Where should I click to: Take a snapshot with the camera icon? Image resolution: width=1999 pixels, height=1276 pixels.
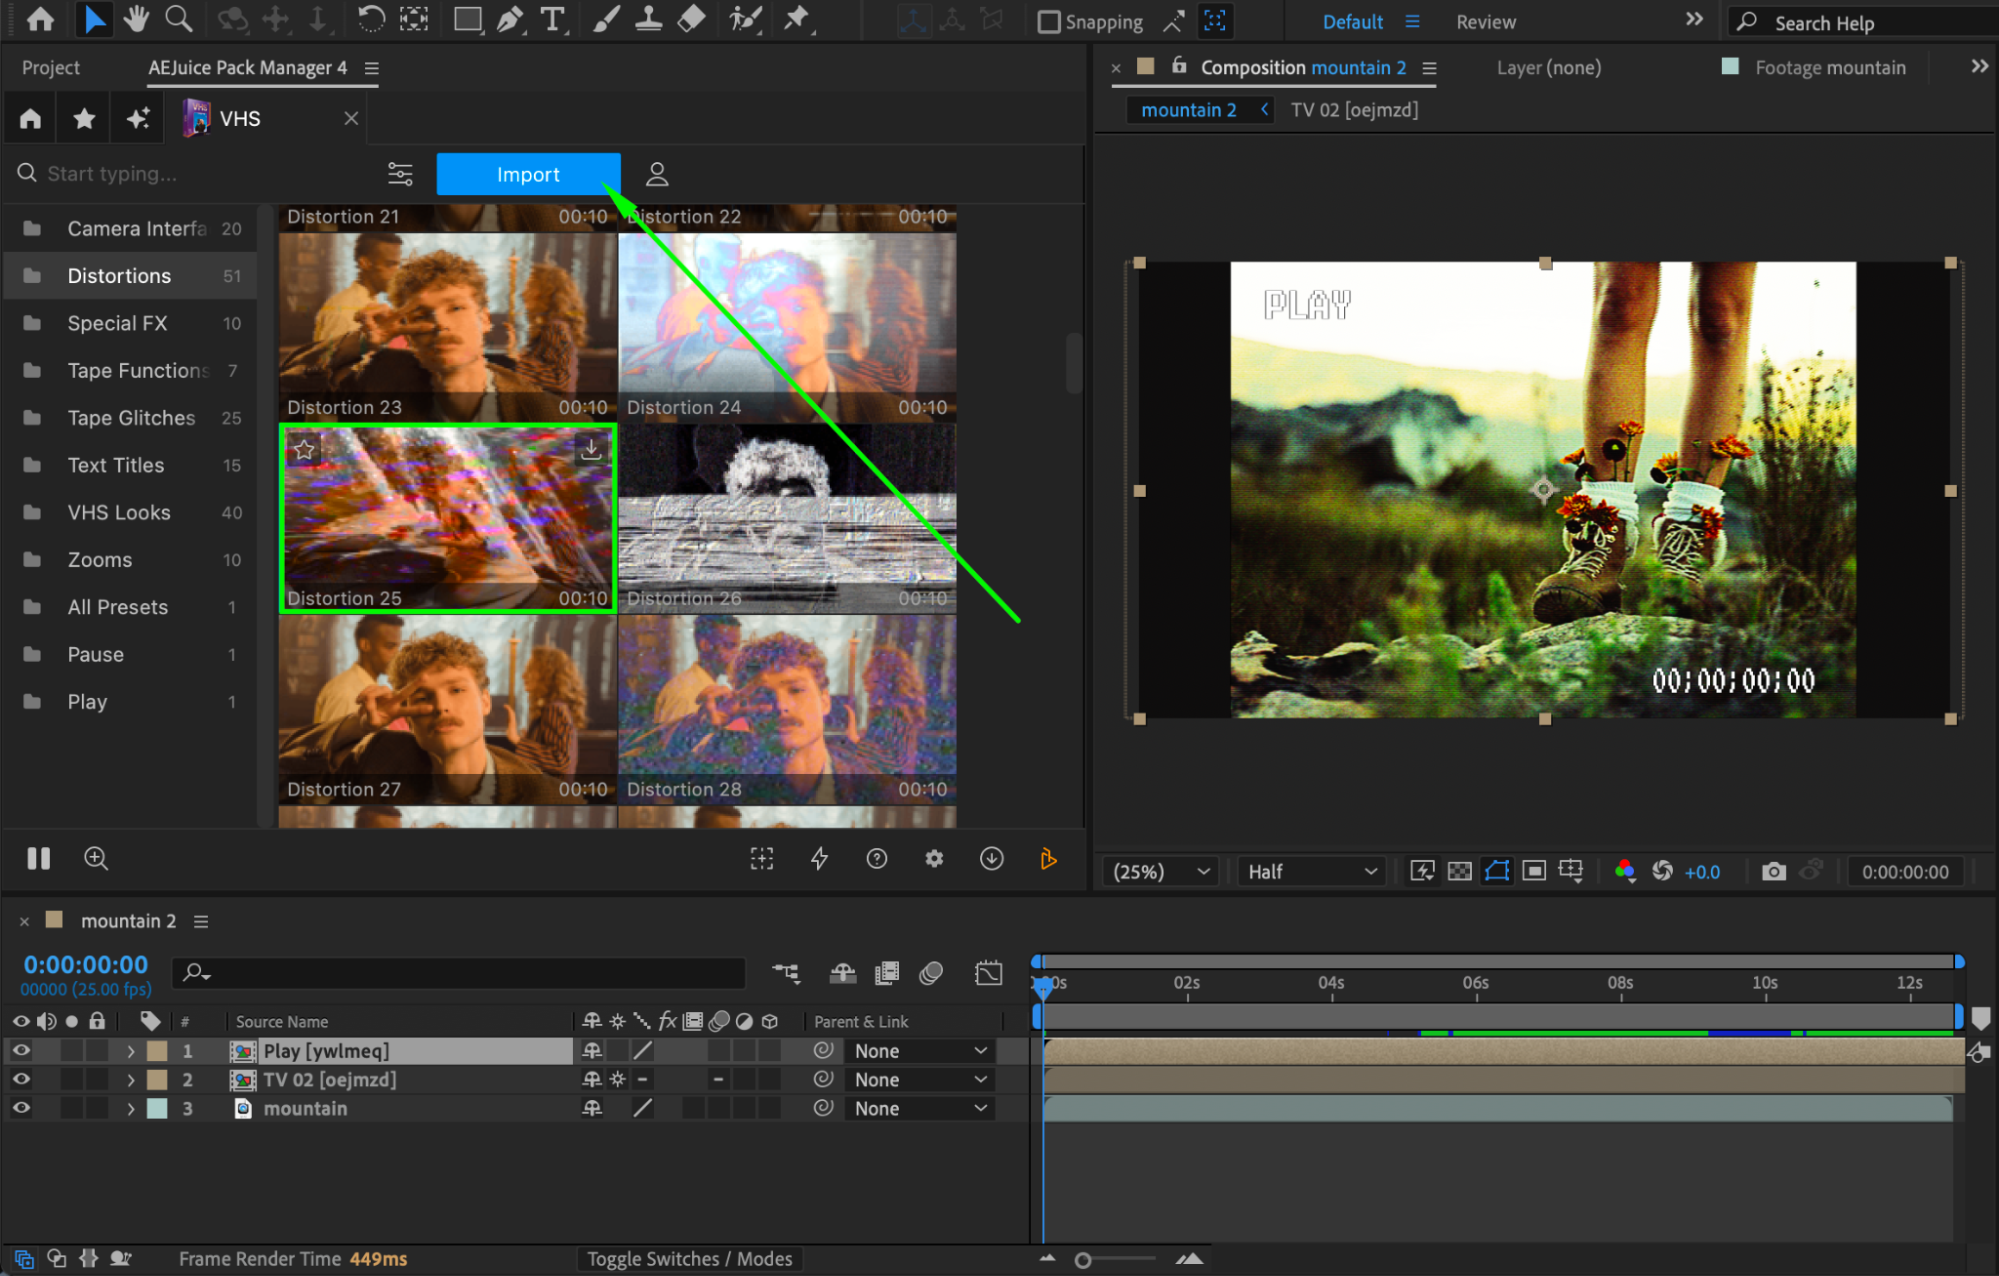coord(1773,871)
